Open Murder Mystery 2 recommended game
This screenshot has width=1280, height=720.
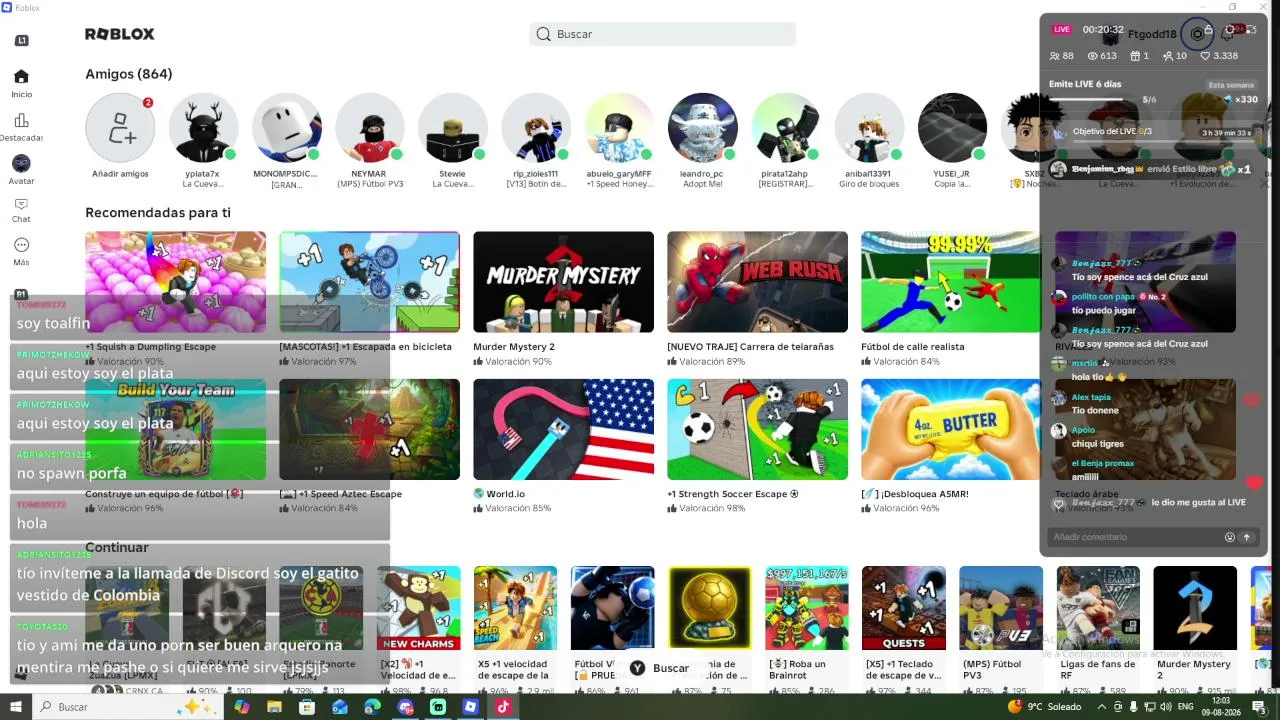click(x=563, y=282)
